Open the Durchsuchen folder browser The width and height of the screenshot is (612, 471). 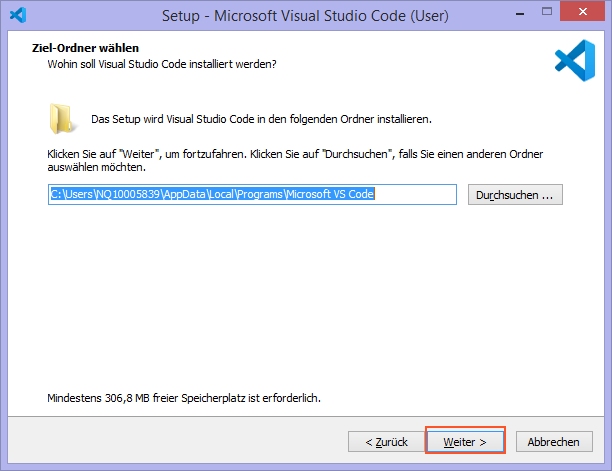(515, 194)
